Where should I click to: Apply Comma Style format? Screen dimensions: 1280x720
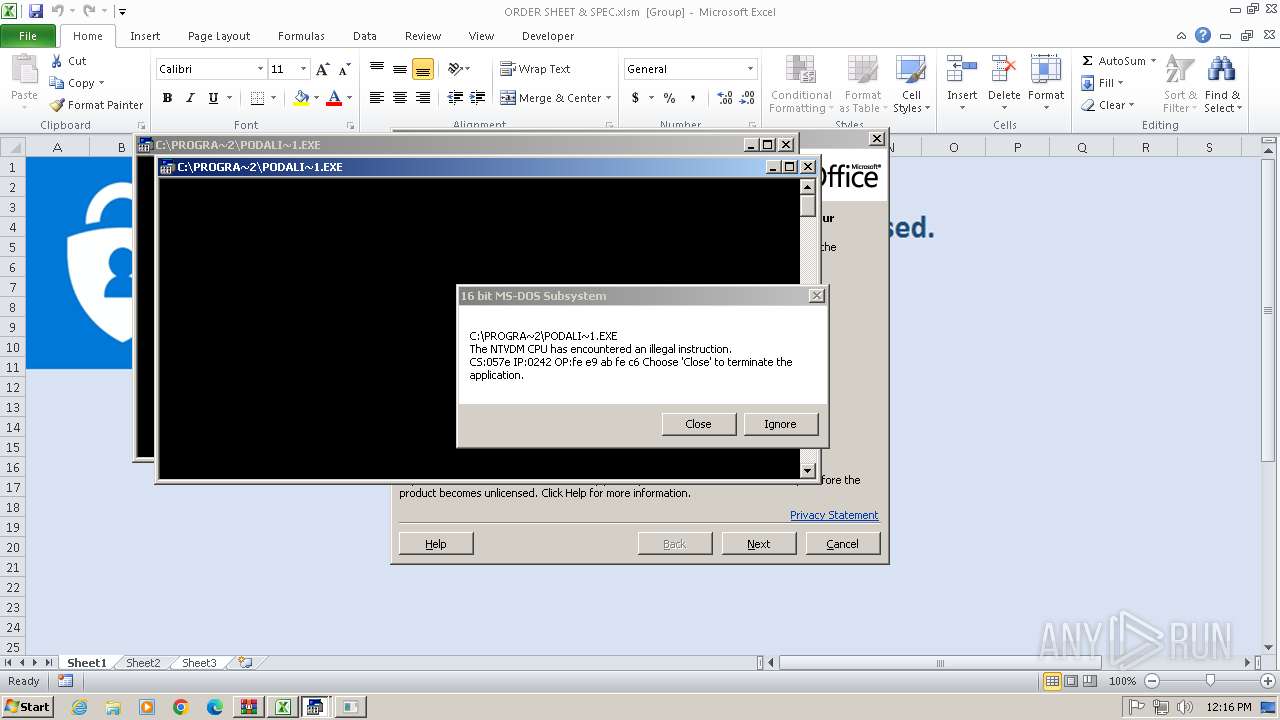(x=694, y=98)
